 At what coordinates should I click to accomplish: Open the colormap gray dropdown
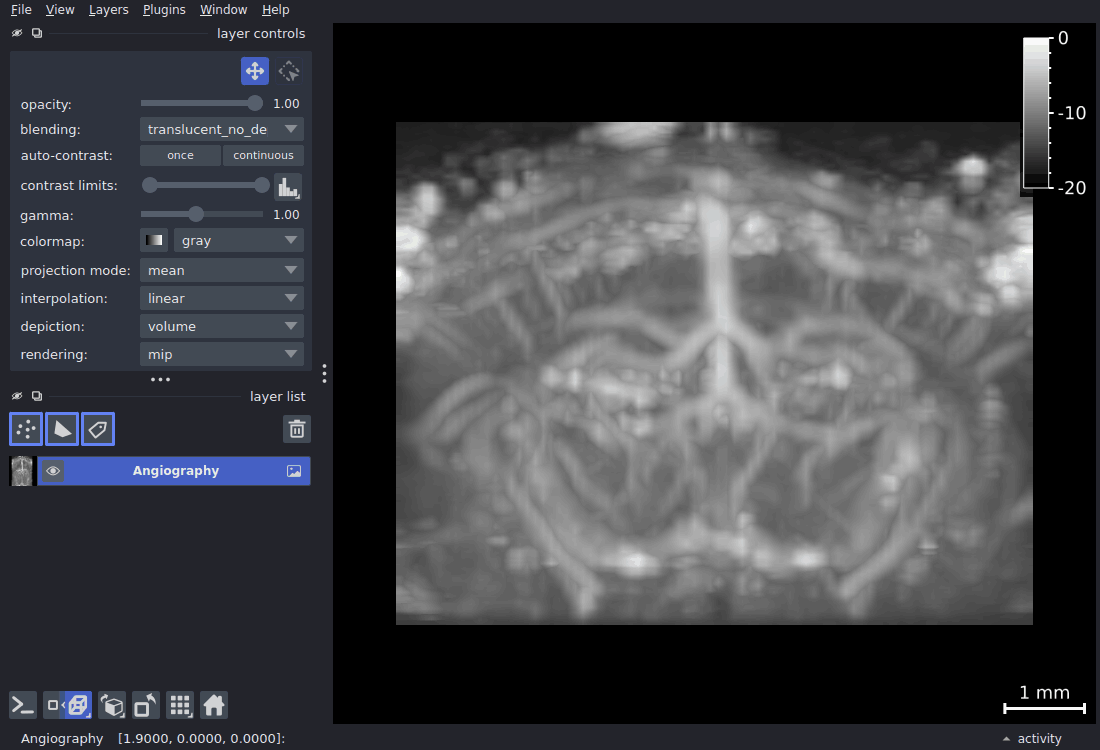[x=239, y=241]
